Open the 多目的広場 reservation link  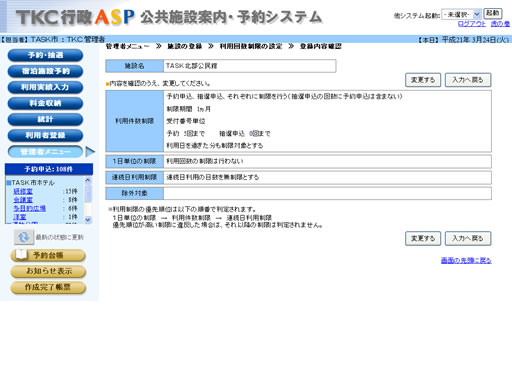point(29,208)
